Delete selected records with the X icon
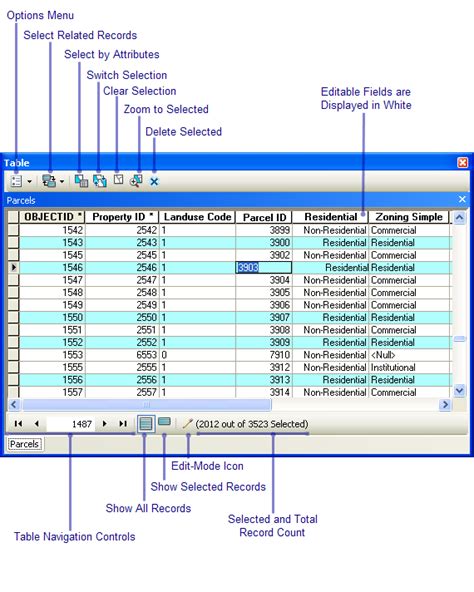The height and width of the screenshot is (592, 474). pyautogui.click(x=154, y=182)
